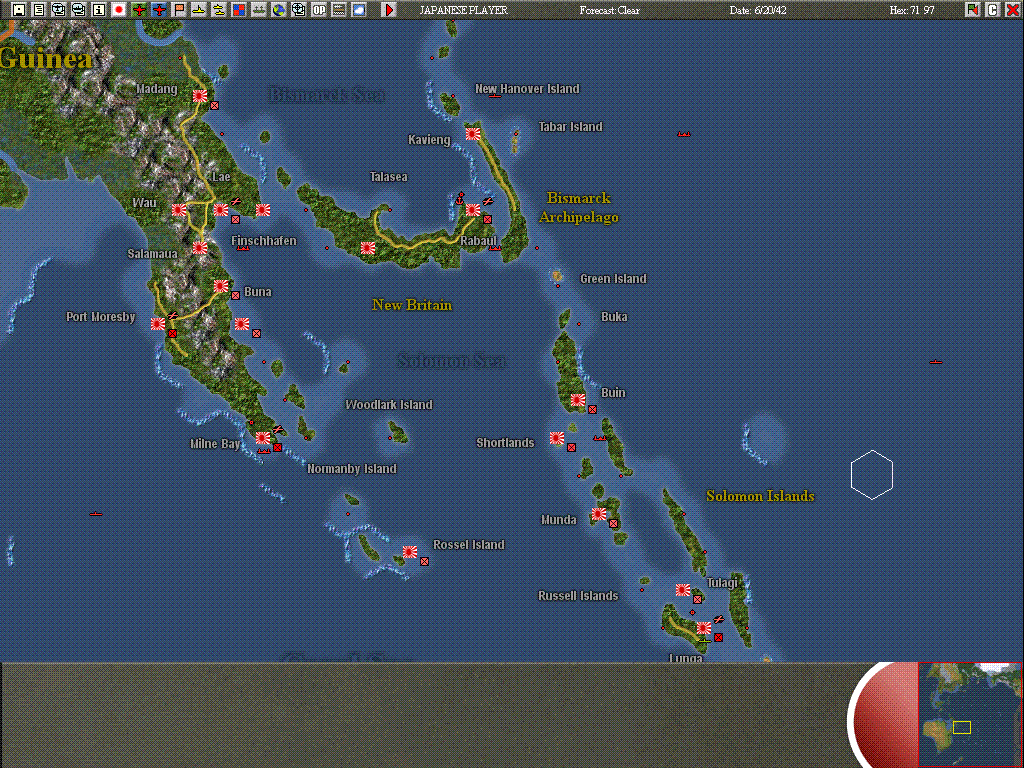Click the cloud weather toolbar icon
The height and width of the screenshot is (768, 1024).
pos(359,10)
